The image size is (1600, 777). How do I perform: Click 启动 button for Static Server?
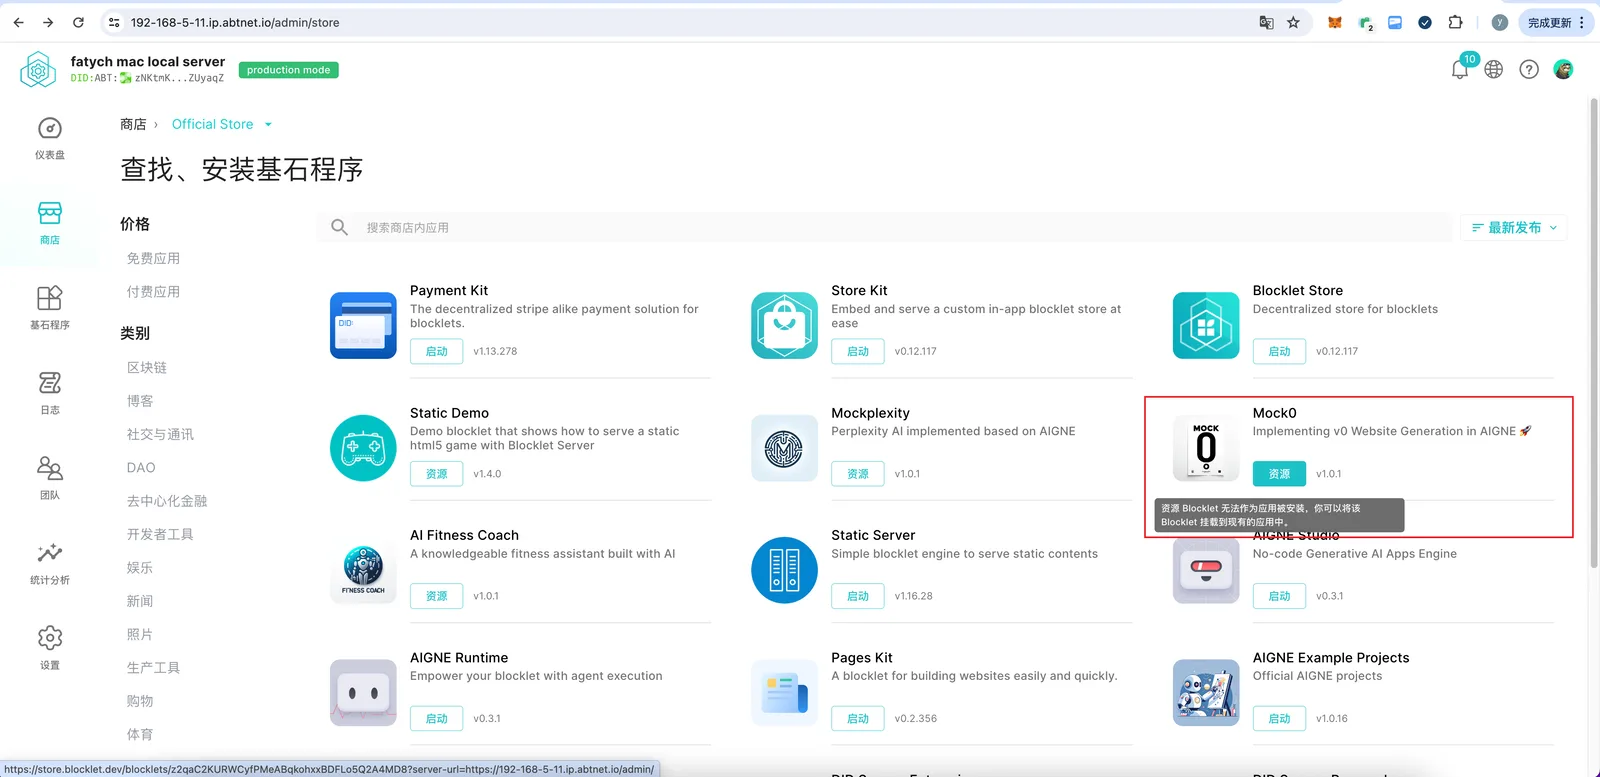tap(858, 596)
